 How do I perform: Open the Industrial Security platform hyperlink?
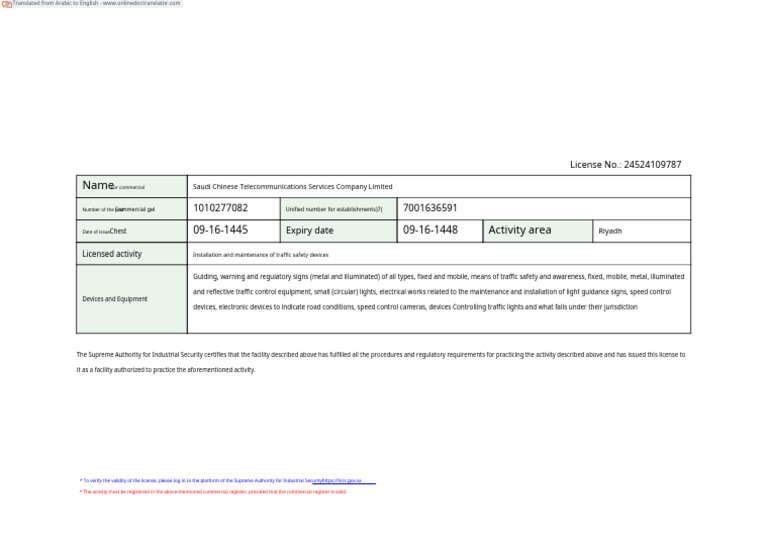(341, 481)
